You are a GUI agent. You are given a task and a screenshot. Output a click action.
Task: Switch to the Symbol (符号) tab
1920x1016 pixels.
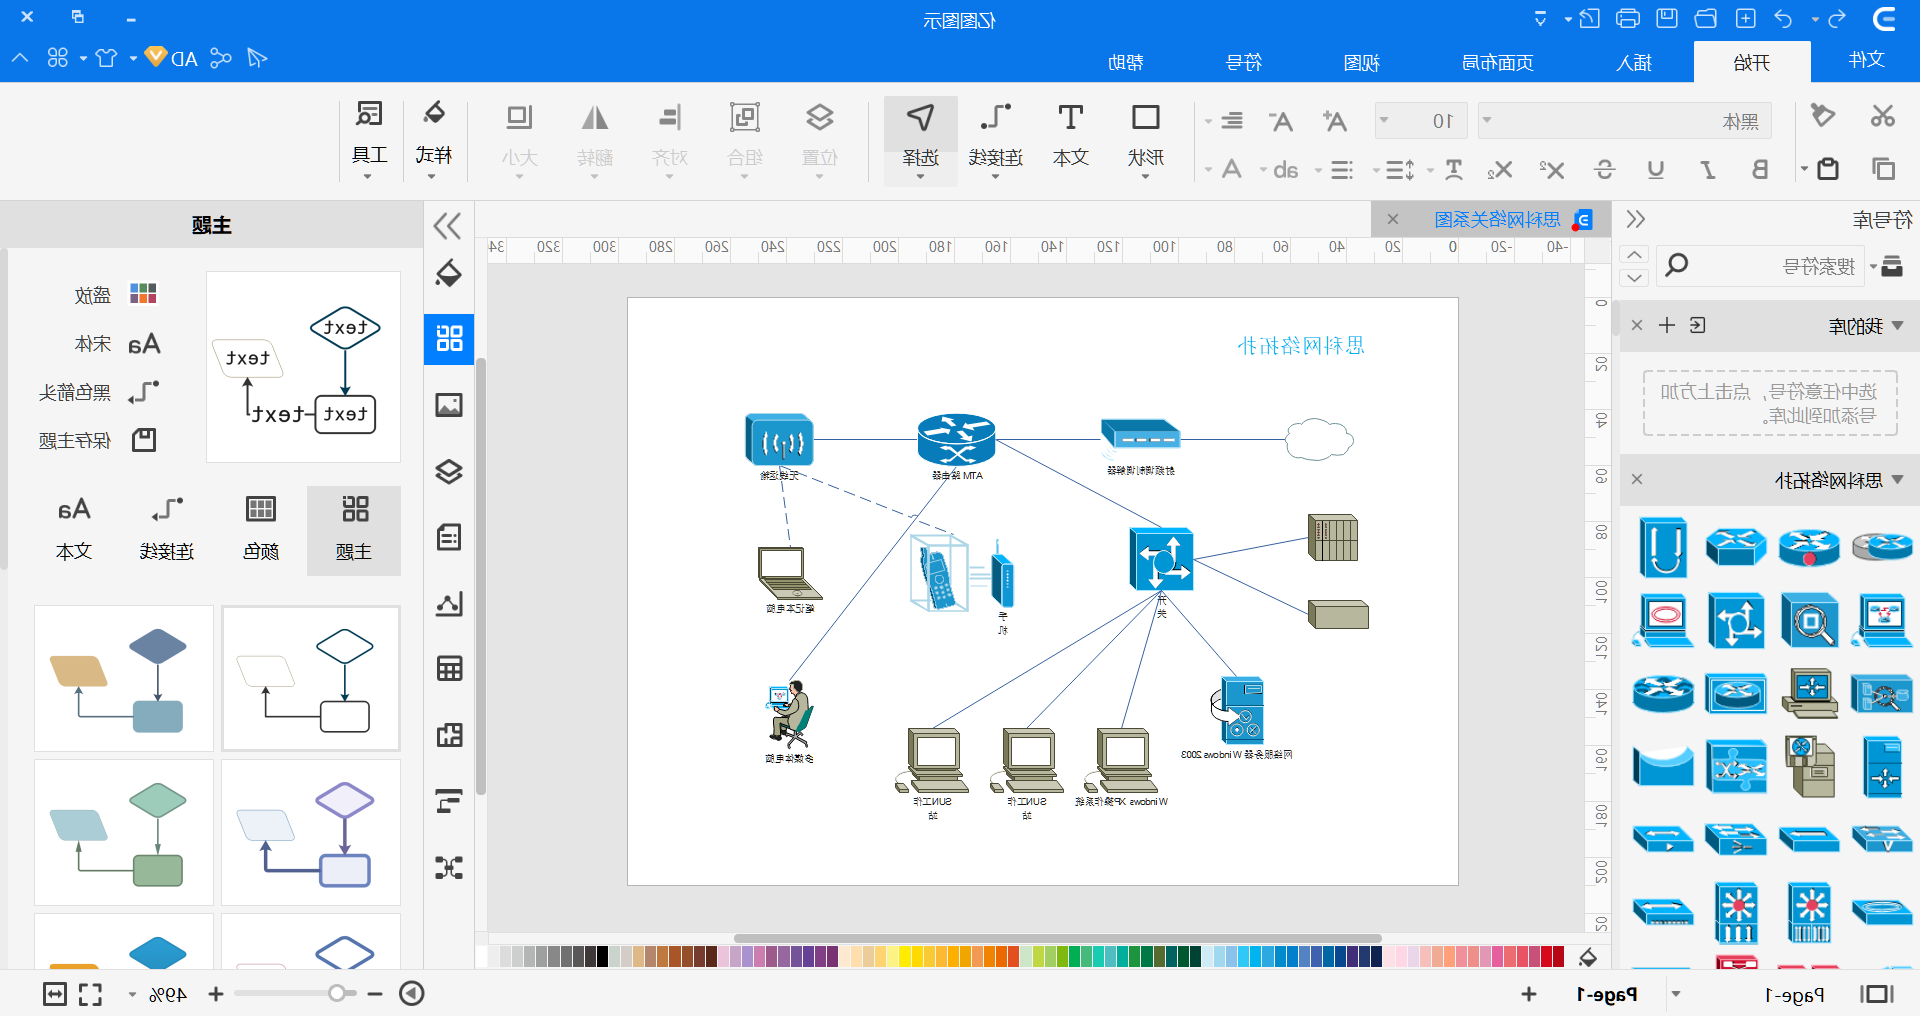pos(1243,63)
